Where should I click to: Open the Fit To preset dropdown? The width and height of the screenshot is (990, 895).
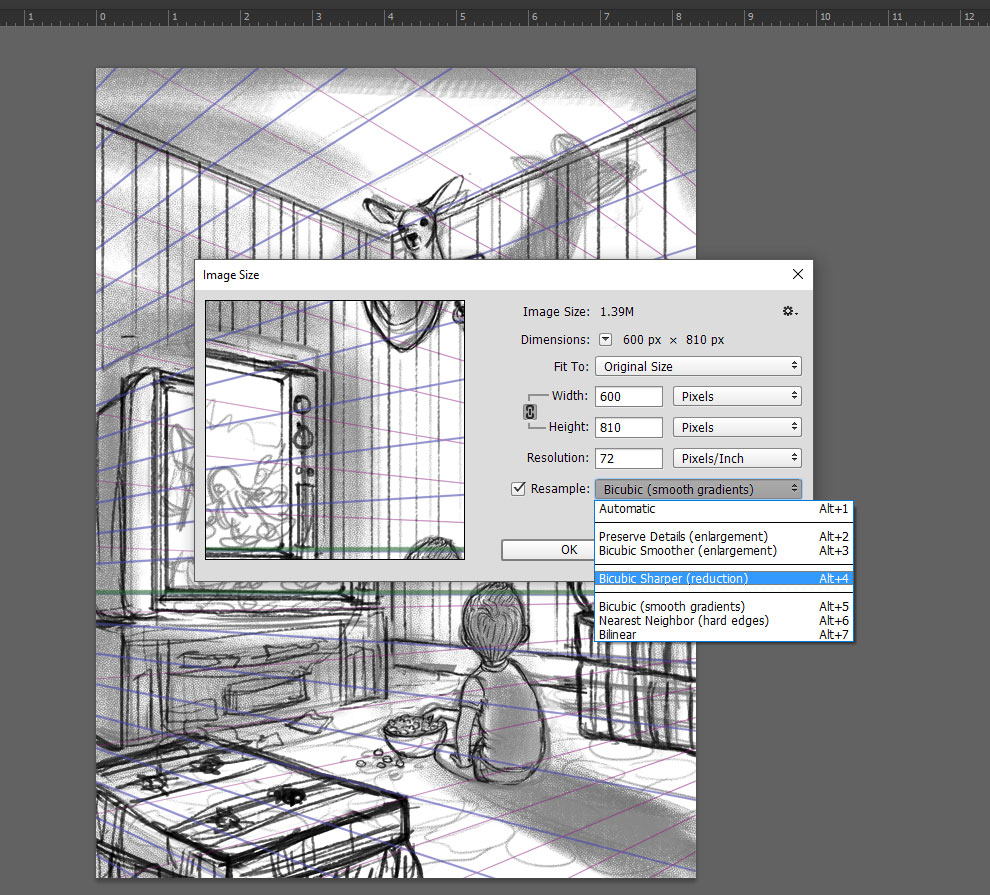pos(698,367)
